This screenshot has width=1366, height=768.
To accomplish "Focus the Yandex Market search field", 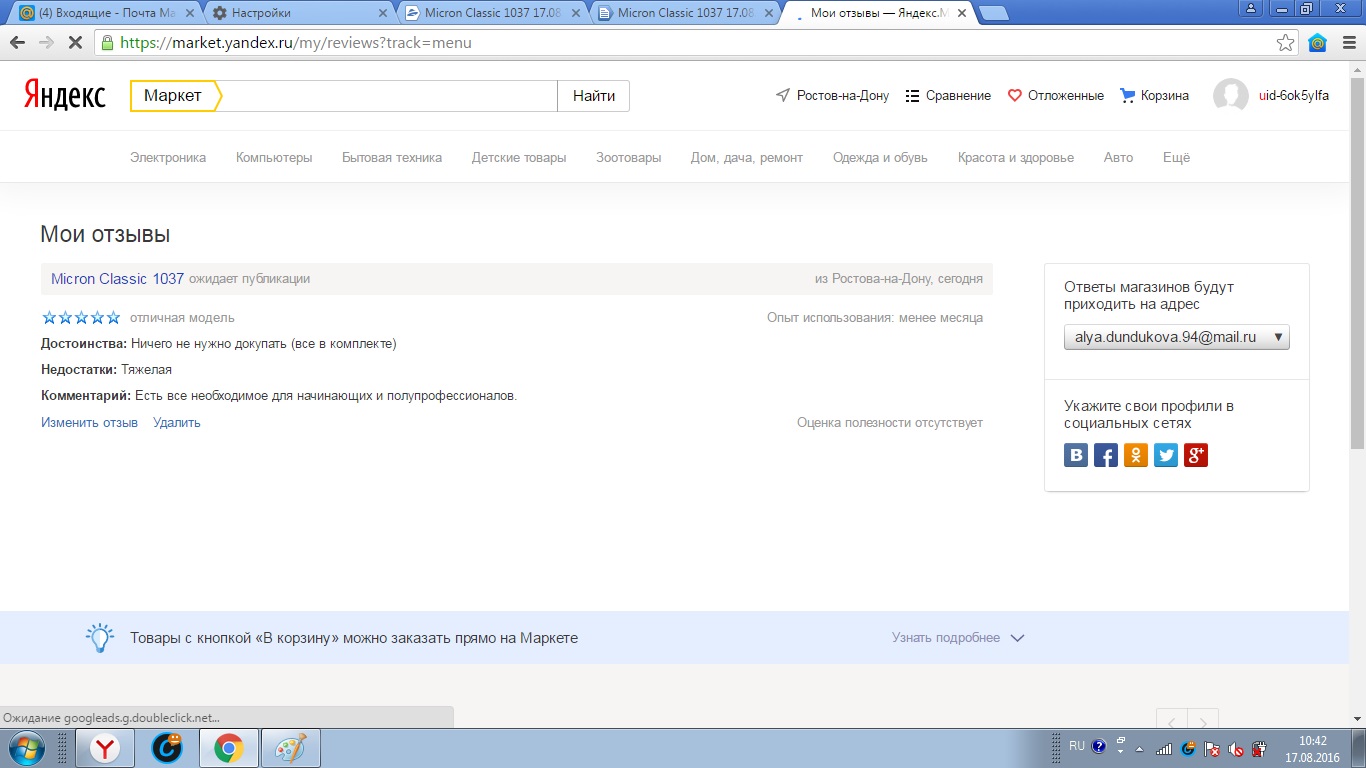I will 389,96.
